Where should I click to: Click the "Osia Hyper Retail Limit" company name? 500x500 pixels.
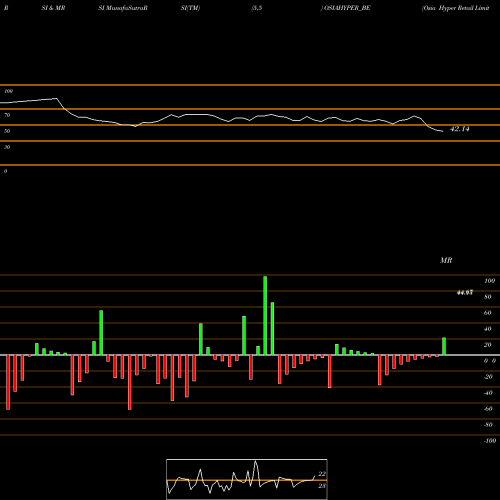pyautogui.click(x=455, y=8)
